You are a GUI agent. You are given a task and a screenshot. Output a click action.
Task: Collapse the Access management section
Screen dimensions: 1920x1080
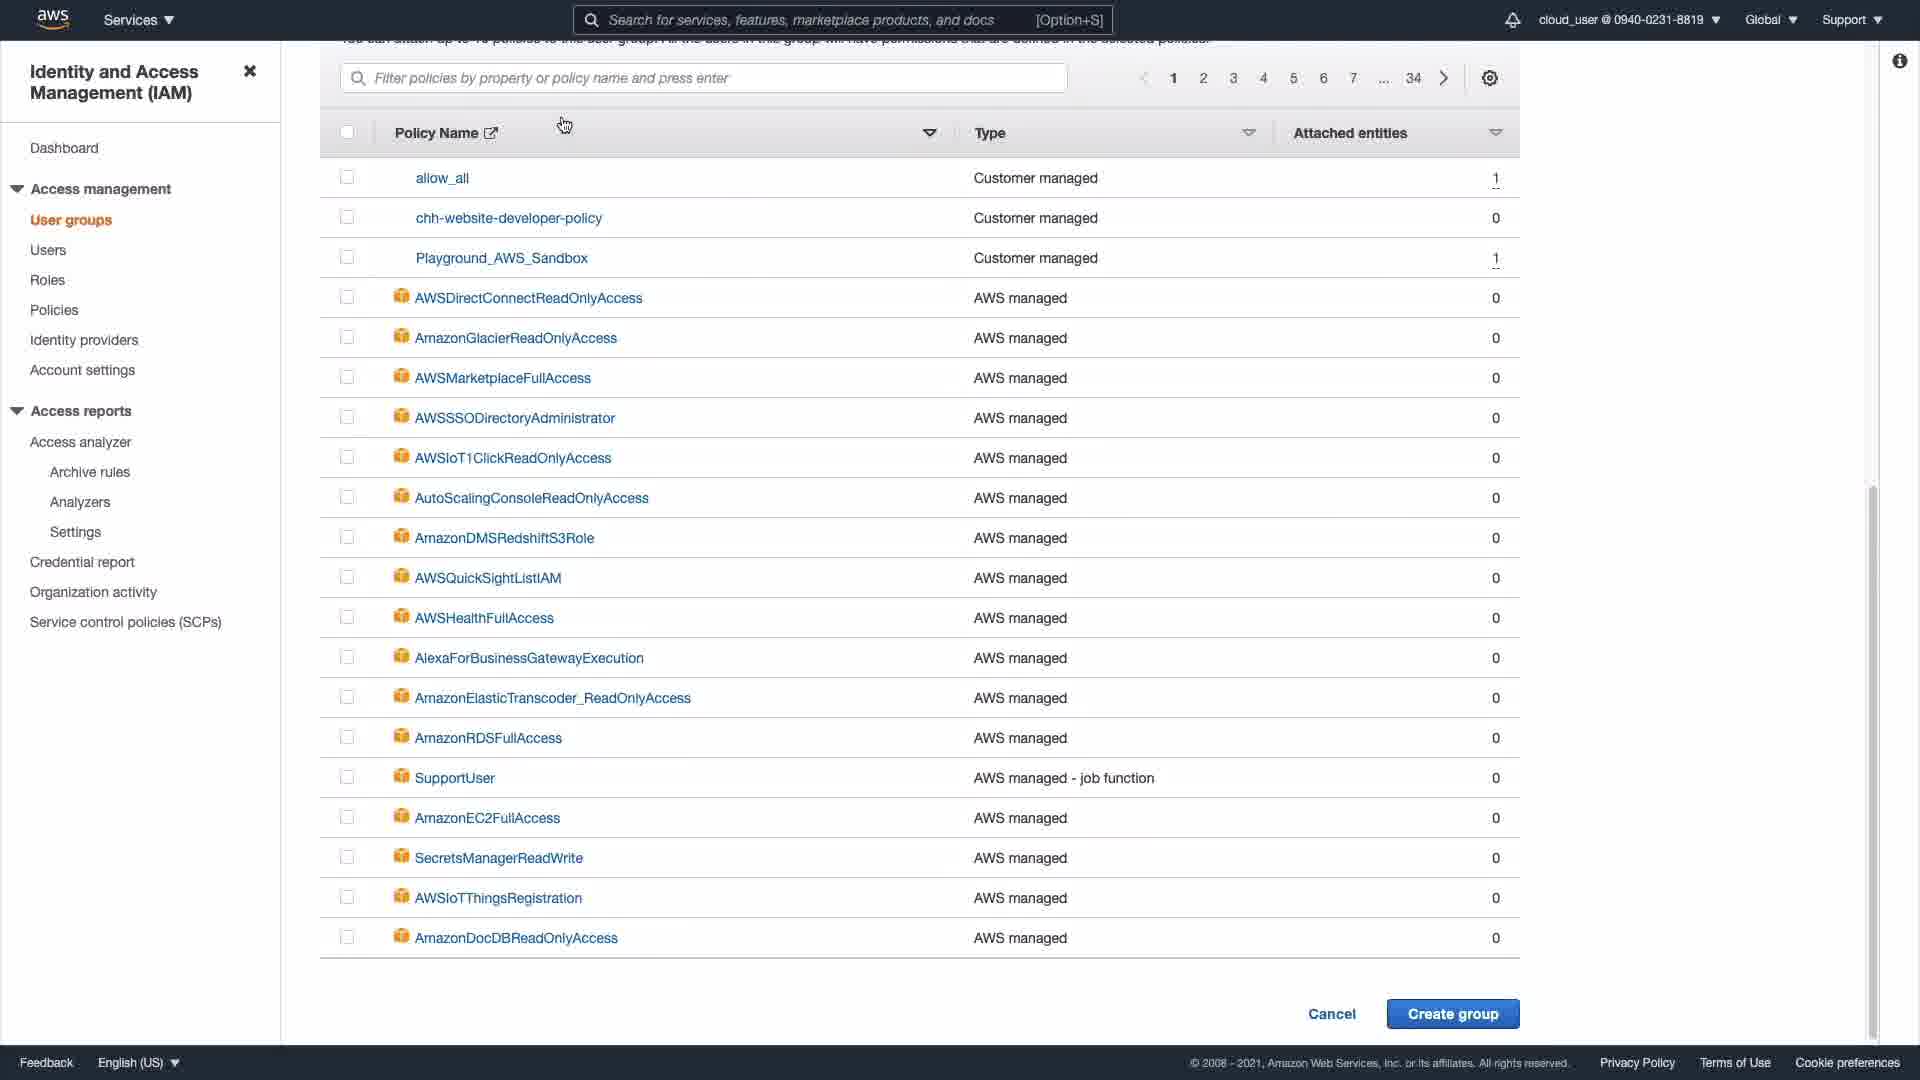click(x=17, y=189)
